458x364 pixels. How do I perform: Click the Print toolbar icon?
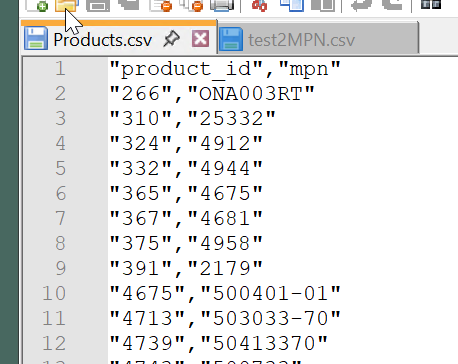coord(222,5)
